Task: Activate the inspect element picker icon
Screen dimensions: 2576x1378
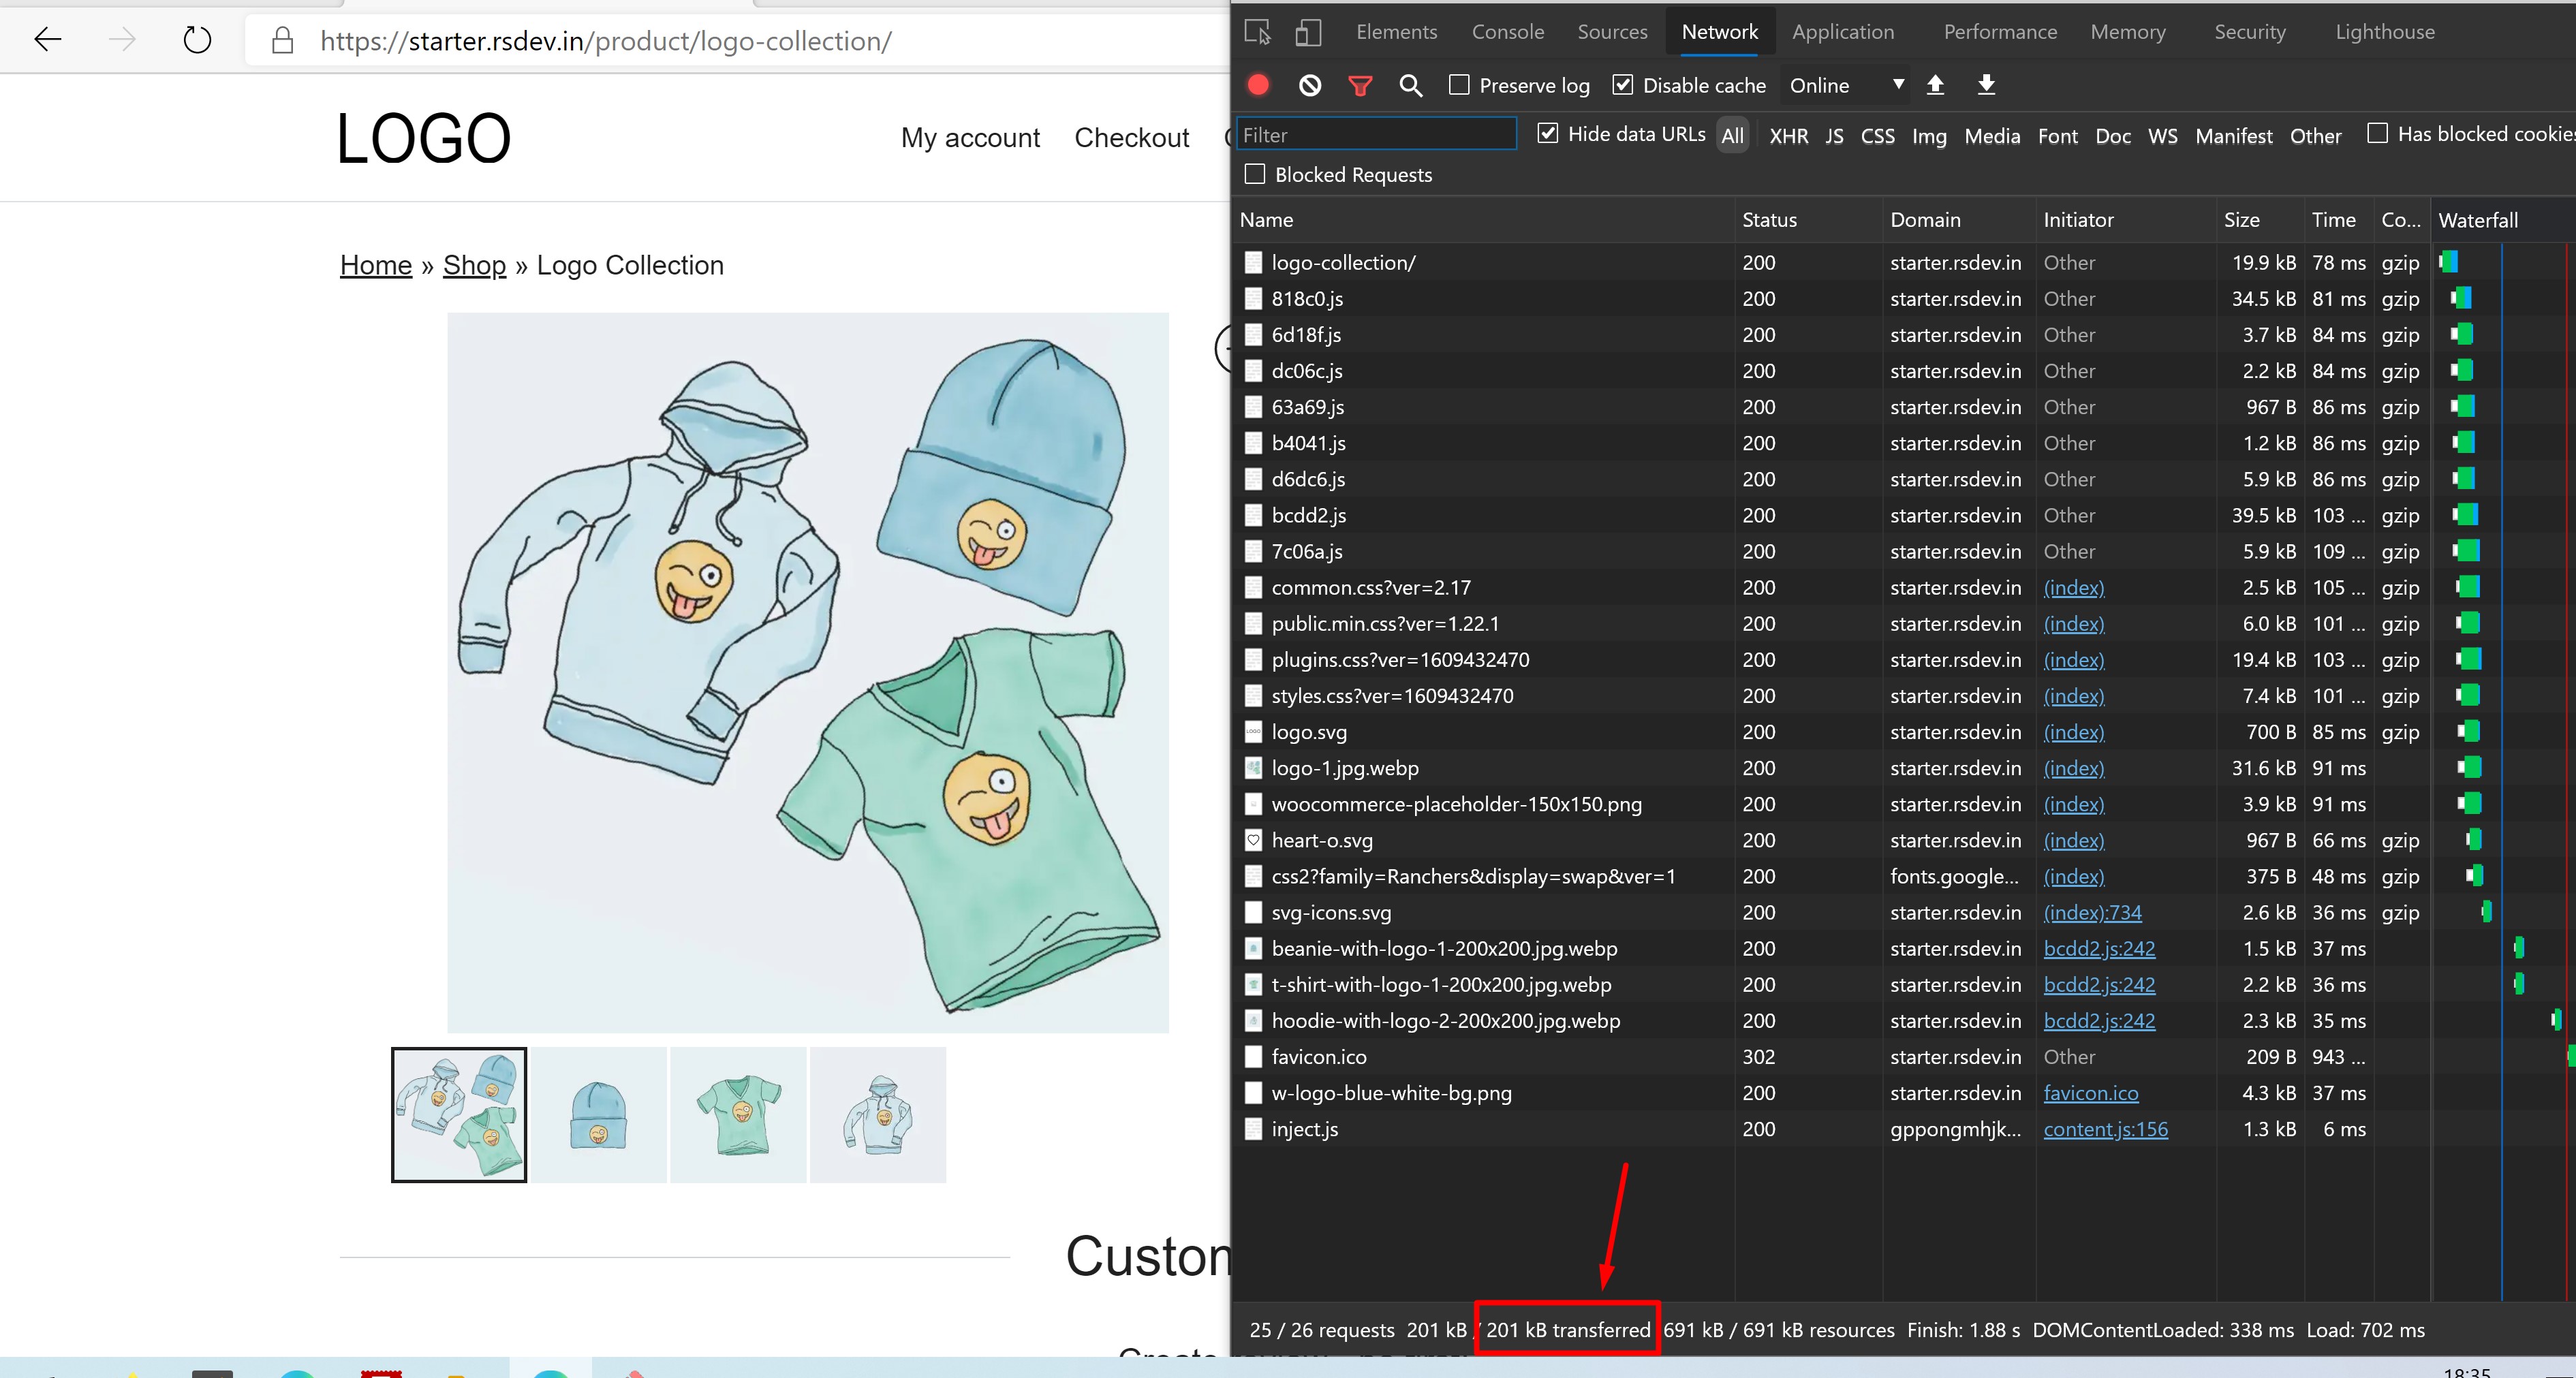Action: [x=1257, y=33]
